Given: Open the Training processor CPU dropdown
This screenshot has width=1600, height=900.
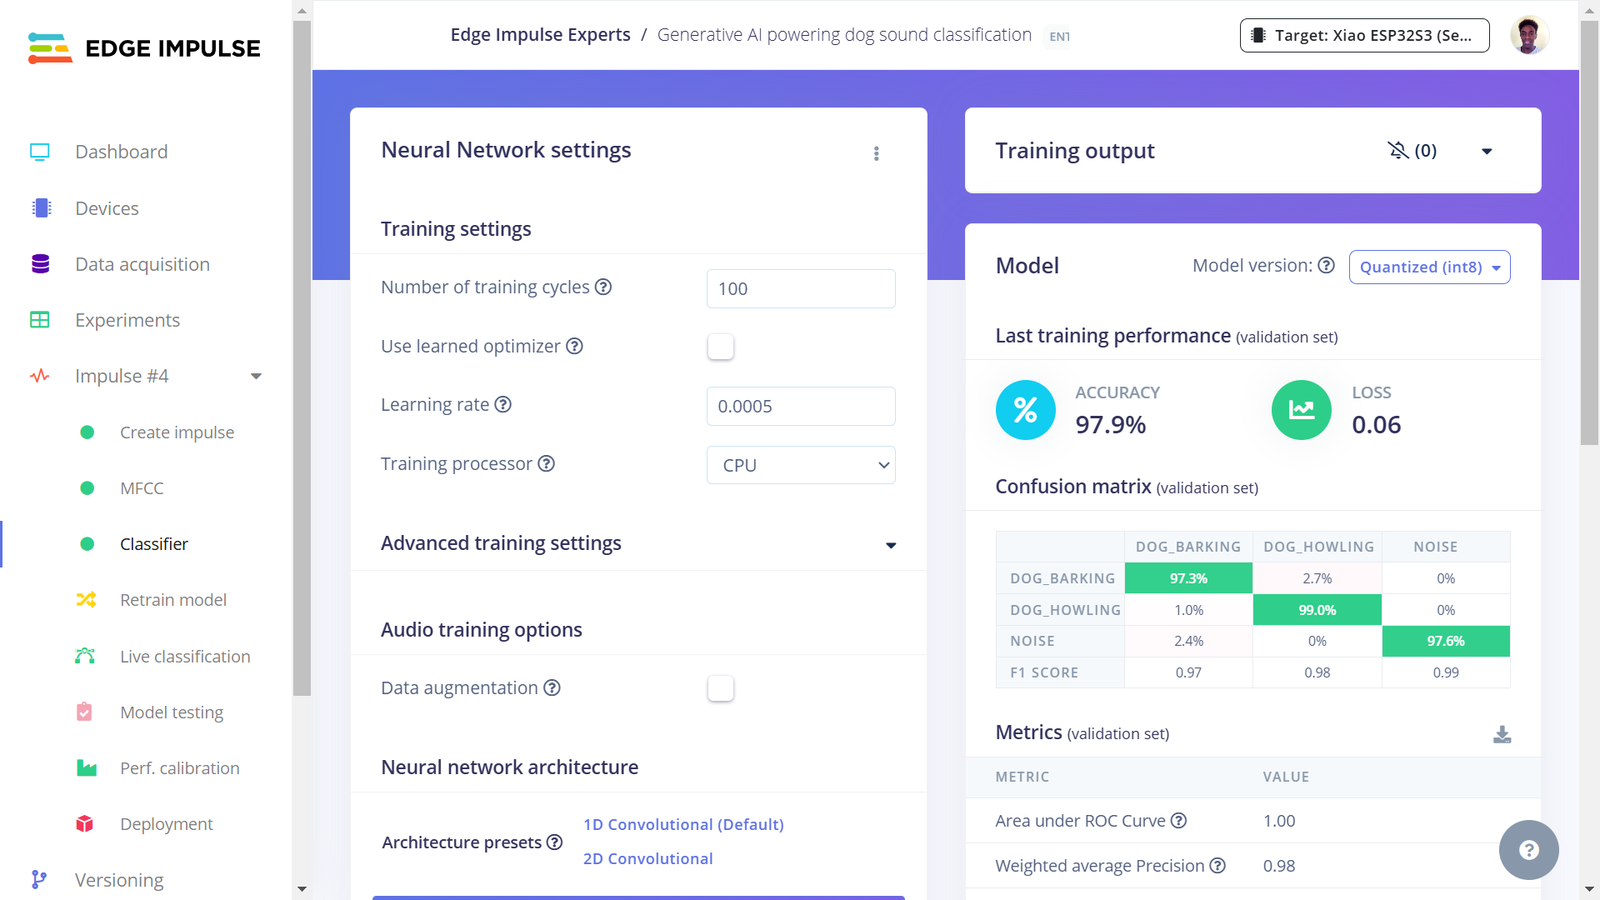Looking at the screenshot, I should pyautogui.click(x=801, y=465).
